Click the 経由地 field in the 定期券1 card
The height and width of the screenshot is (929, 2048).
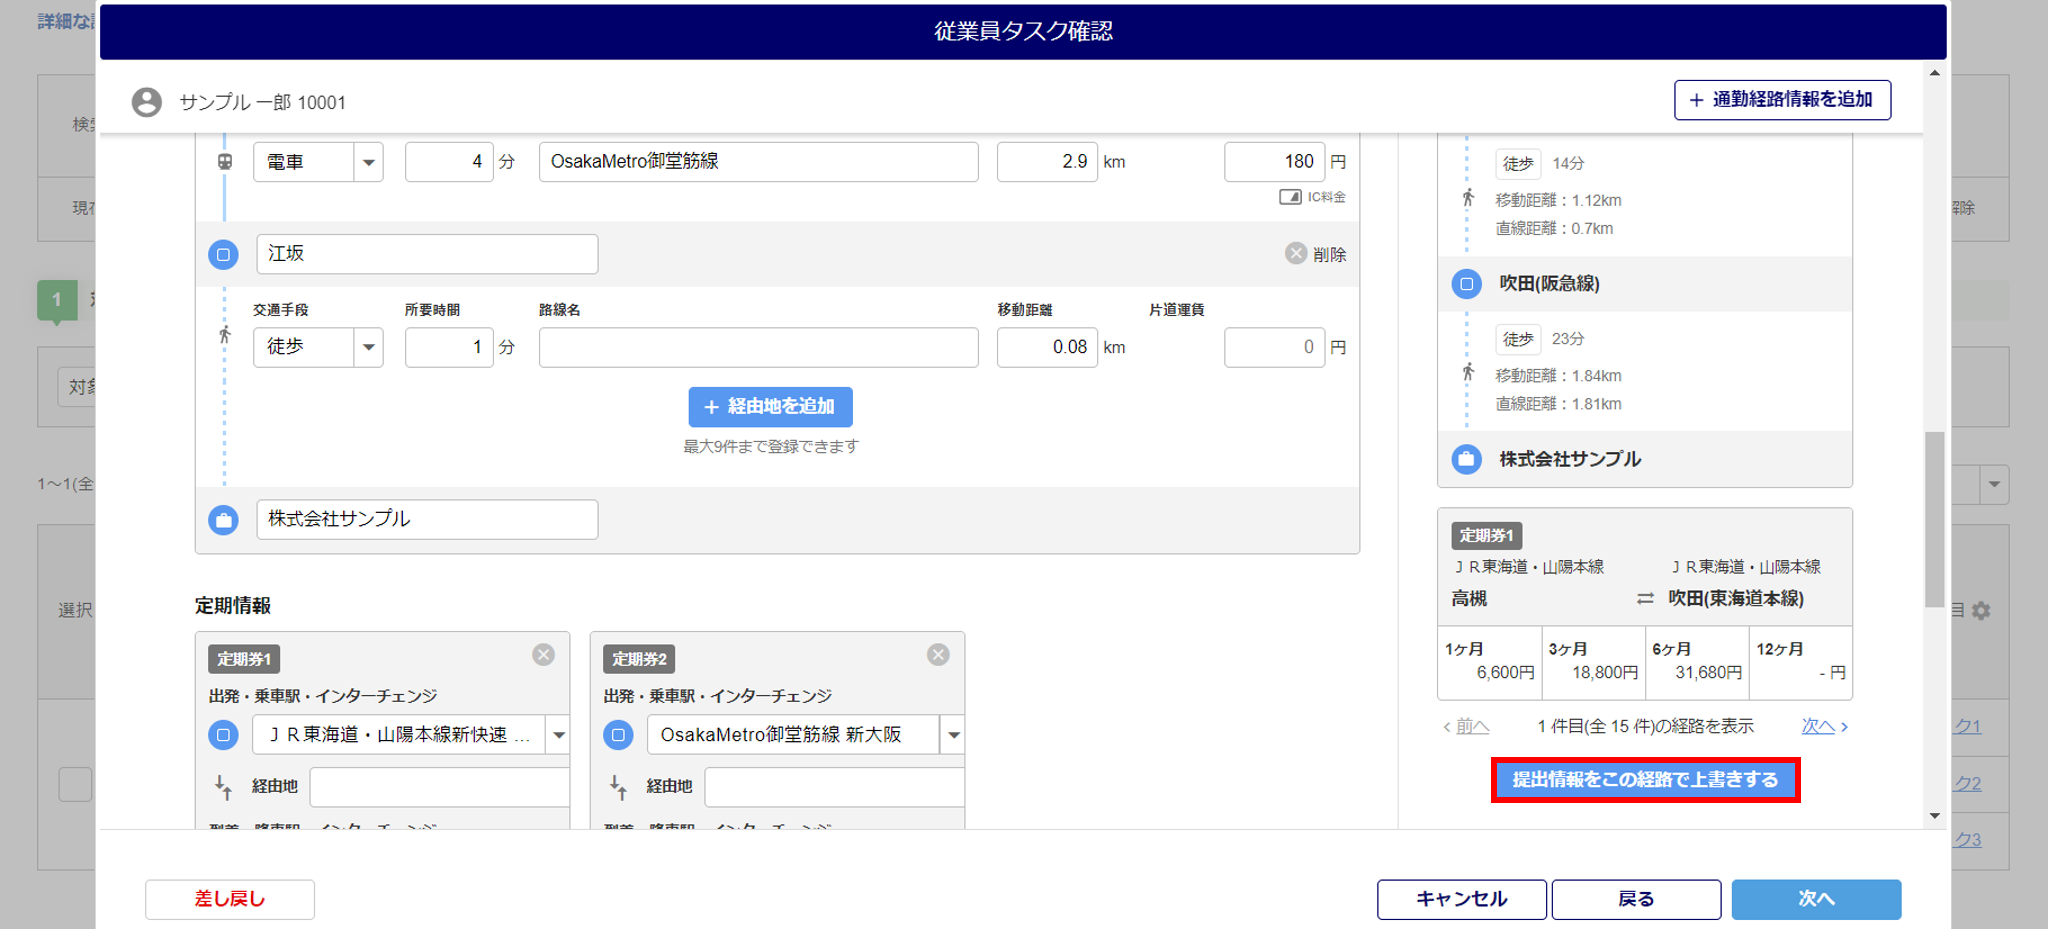(440, 787)
